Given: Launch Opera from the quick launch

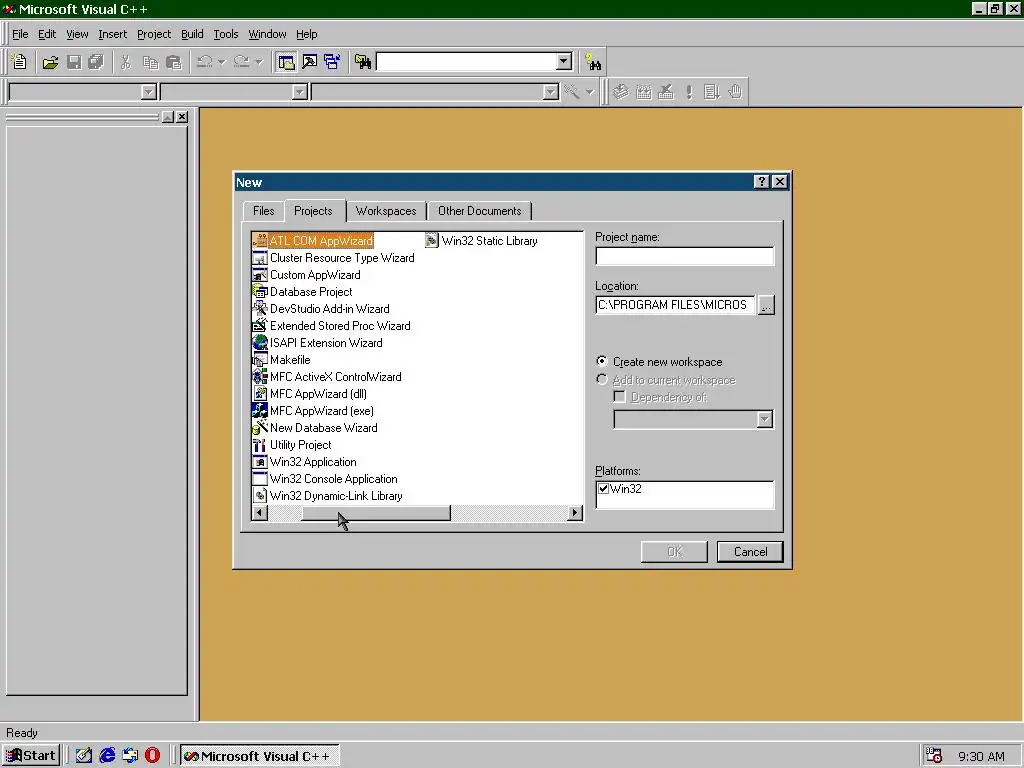Looking at the screenshot, I should pos(152,756).
